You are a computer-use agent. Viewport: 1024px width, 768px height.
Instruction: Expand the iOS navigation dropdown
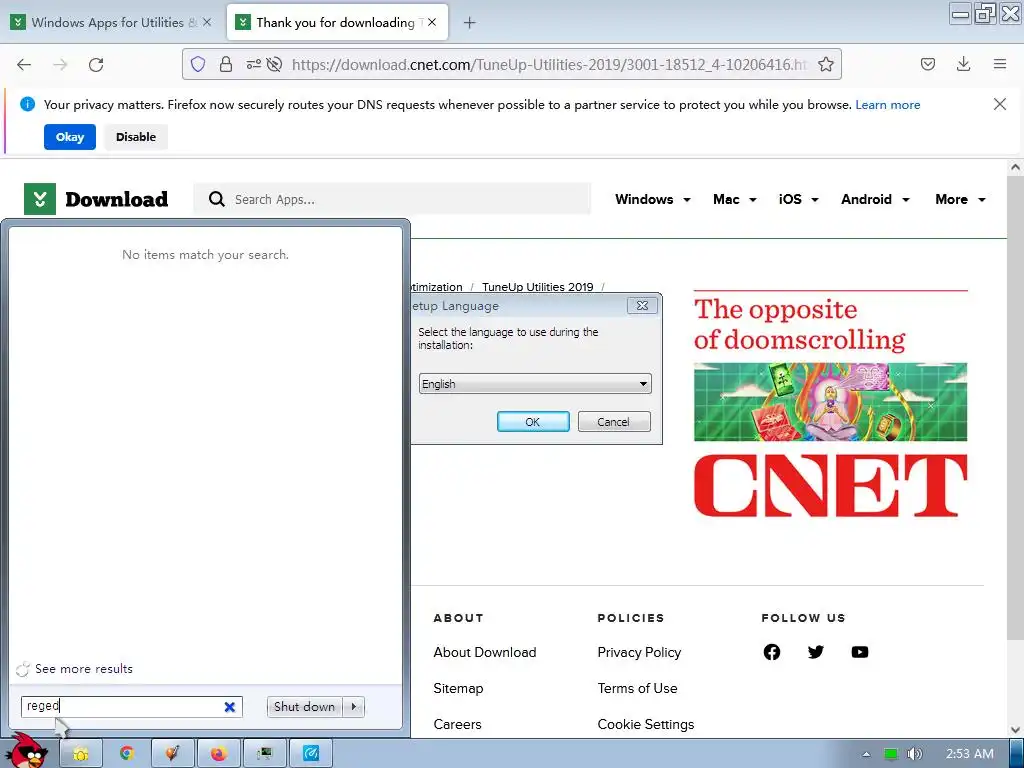pyautogui.click(x=814, y=200)
